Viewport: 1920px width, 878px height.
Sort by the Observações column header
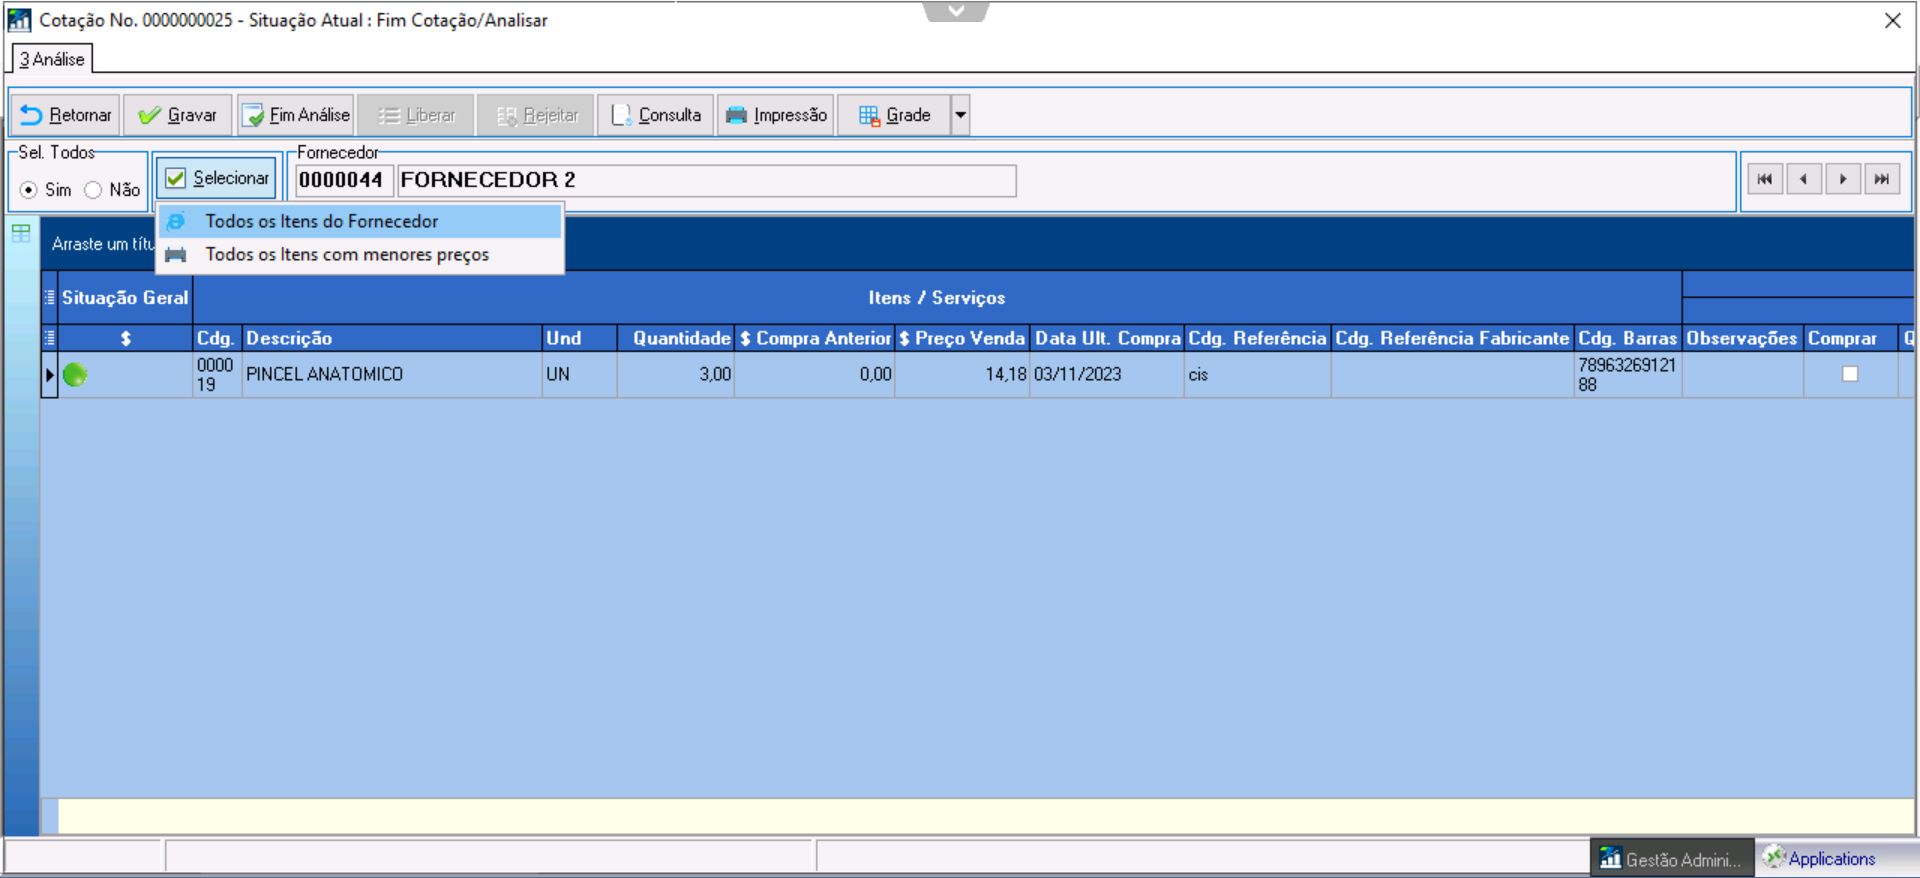point(1742,338)
